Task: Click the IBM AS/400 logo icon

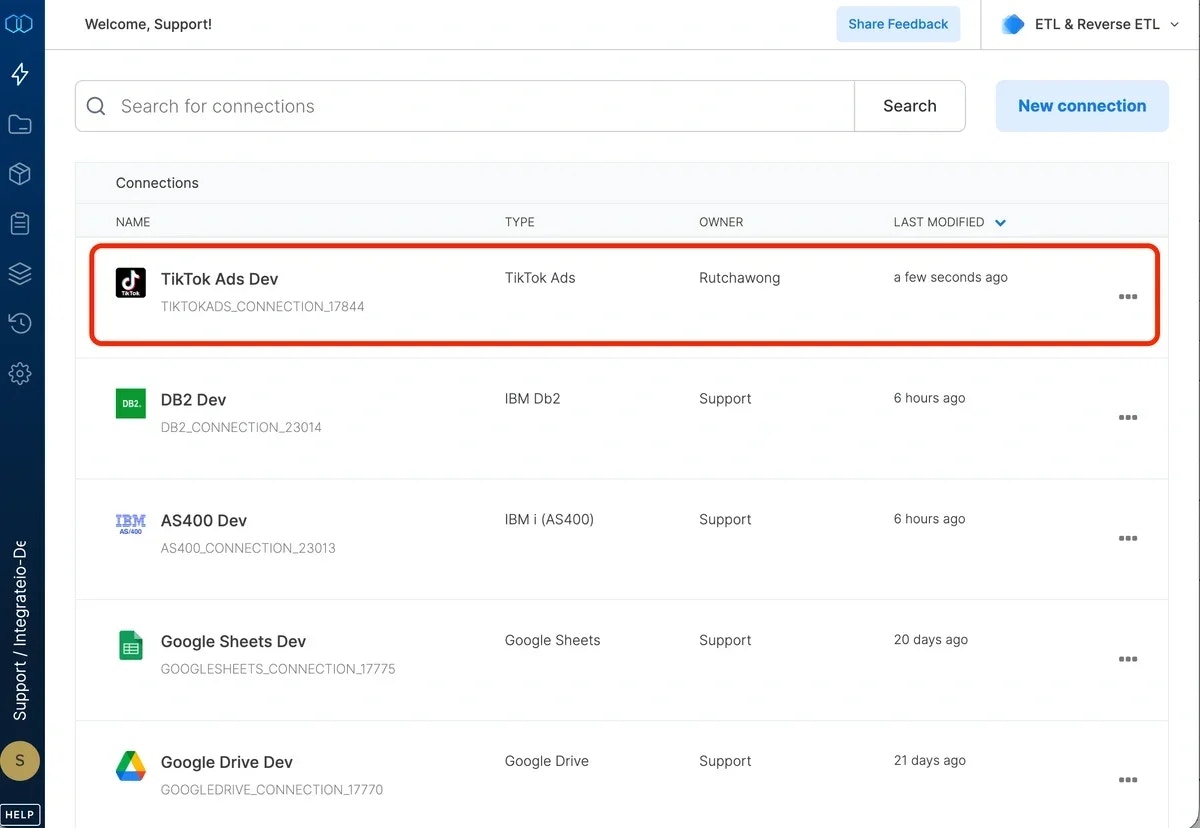Action: pos(131,524)
